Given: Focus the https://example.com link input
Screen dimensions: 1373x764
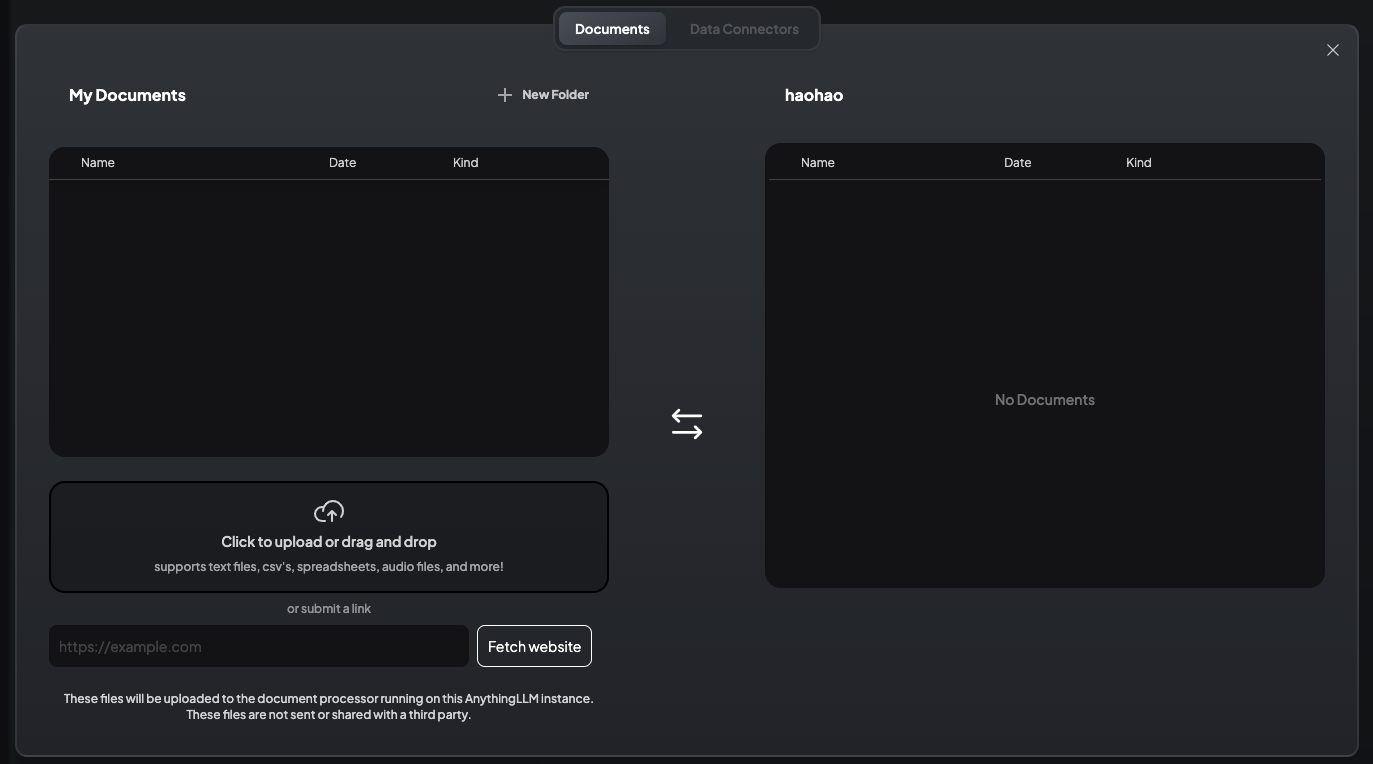Looking at the screenshot, I should click(259, 646).
